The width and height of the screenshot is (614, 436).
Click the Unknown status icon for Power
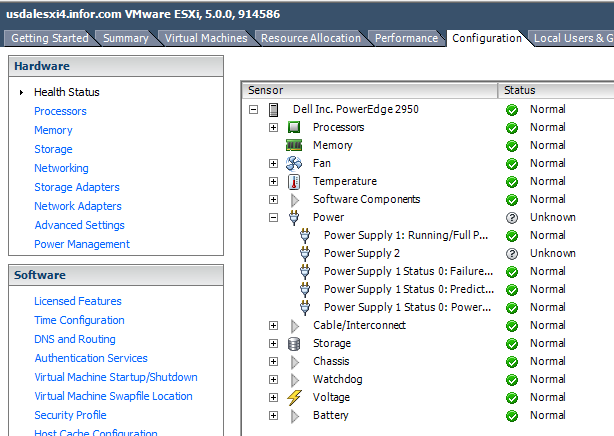click(x=512, y=218)
